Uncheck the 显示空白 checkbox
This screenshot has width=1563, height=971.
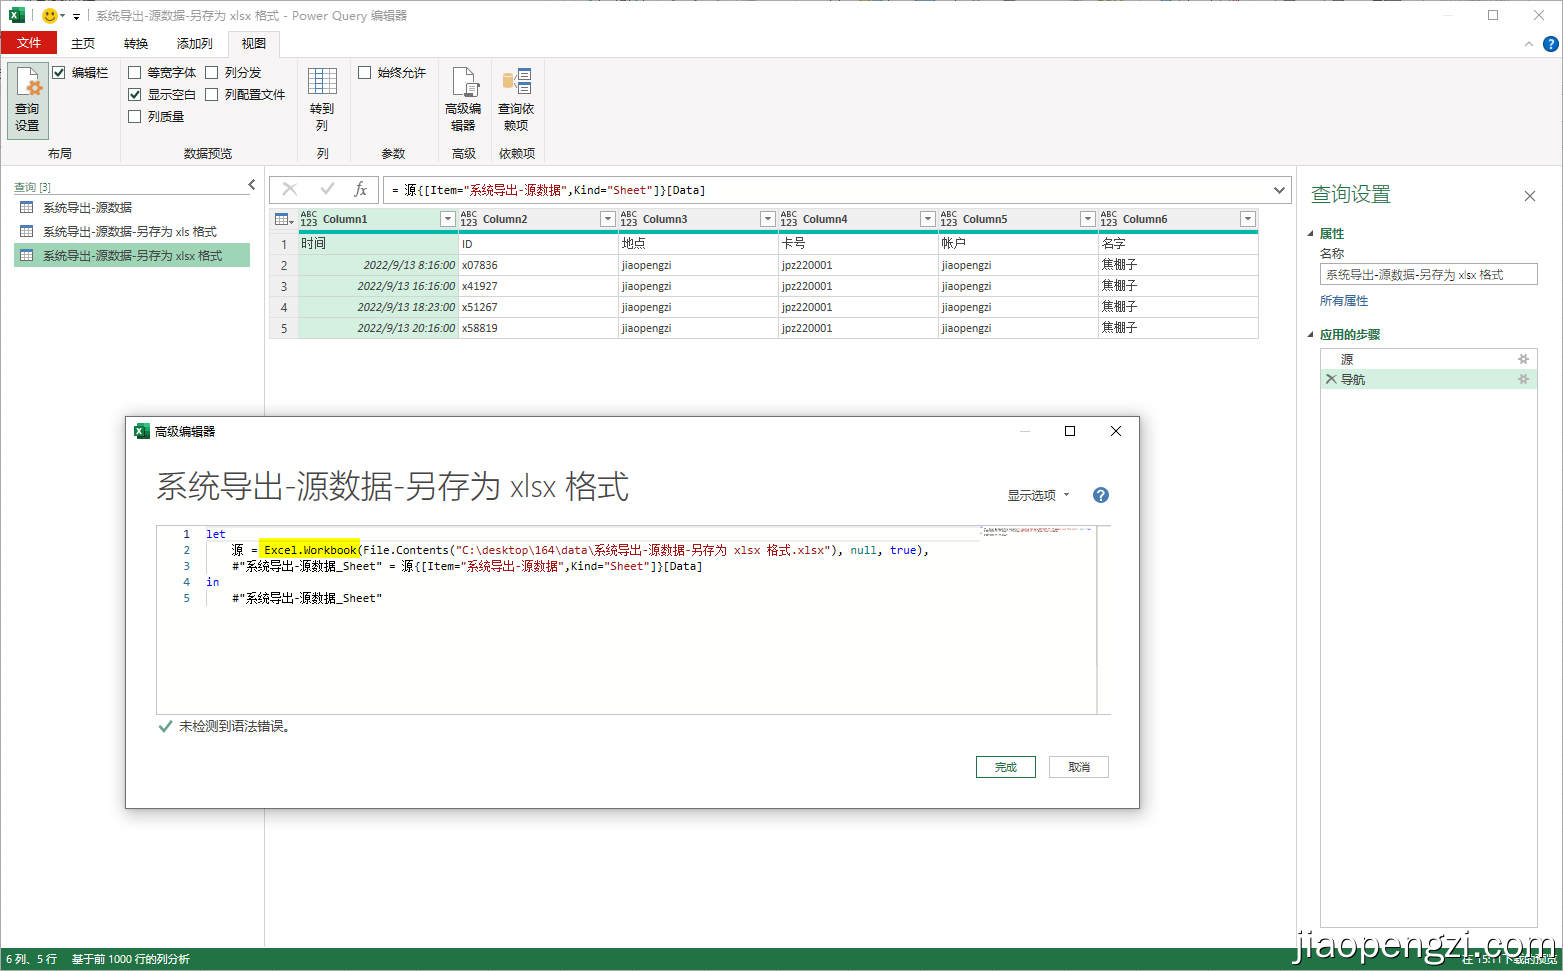coord(134,93)
